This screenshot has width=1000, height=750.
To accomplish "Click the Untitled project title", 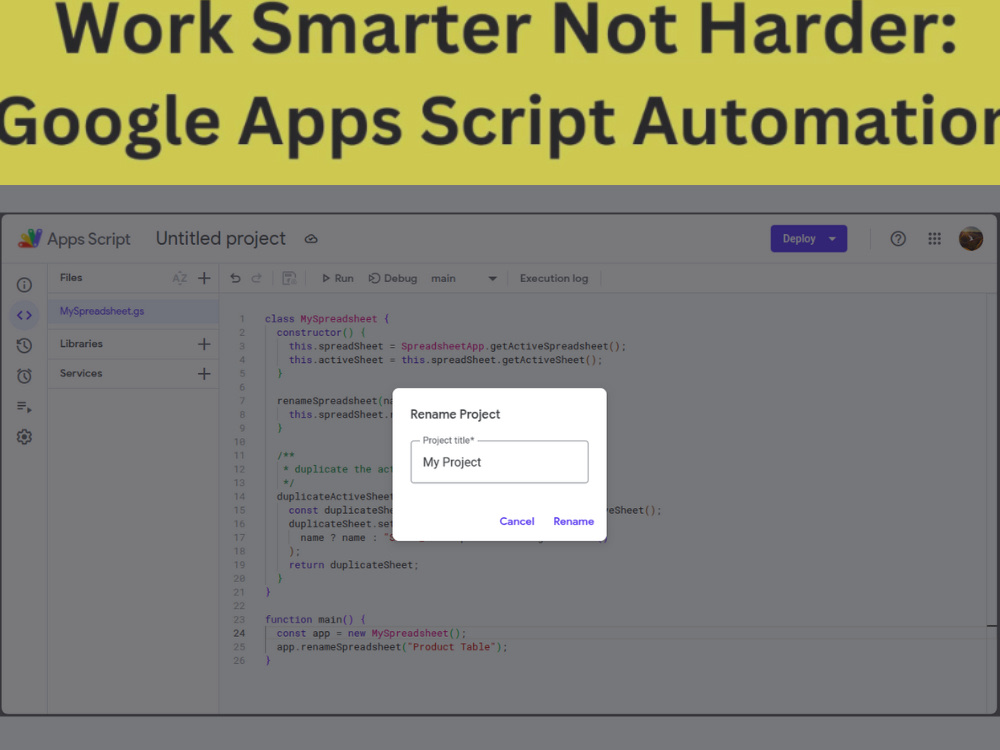I will coord(221,239).
